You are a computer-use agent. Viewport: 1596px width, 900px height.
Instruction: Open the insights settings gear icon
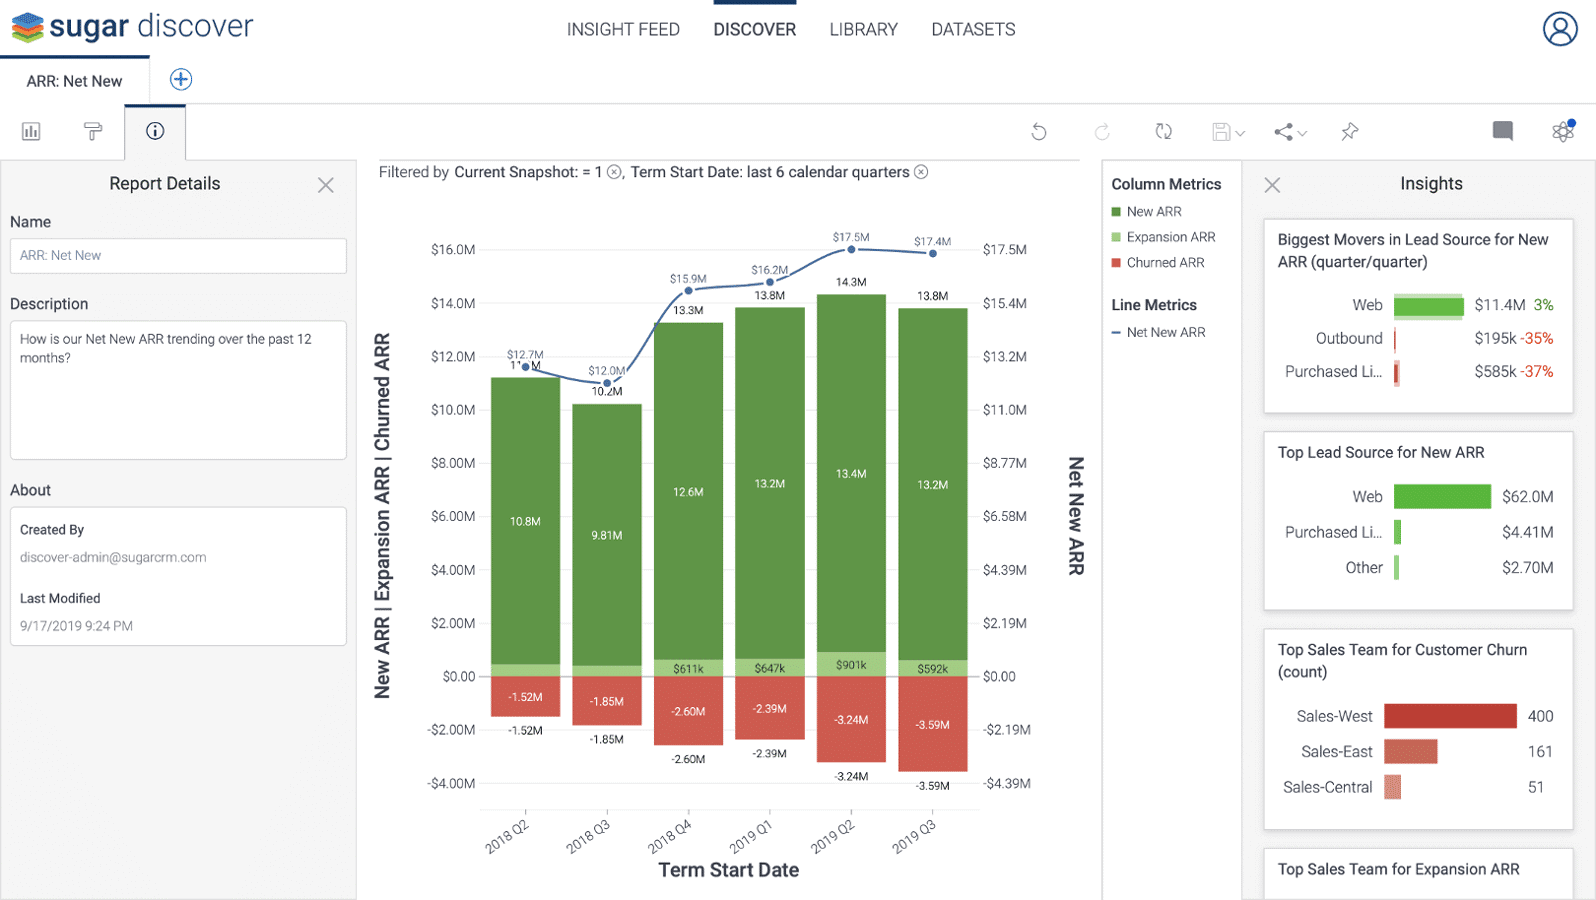click(x=1563, y=131)
